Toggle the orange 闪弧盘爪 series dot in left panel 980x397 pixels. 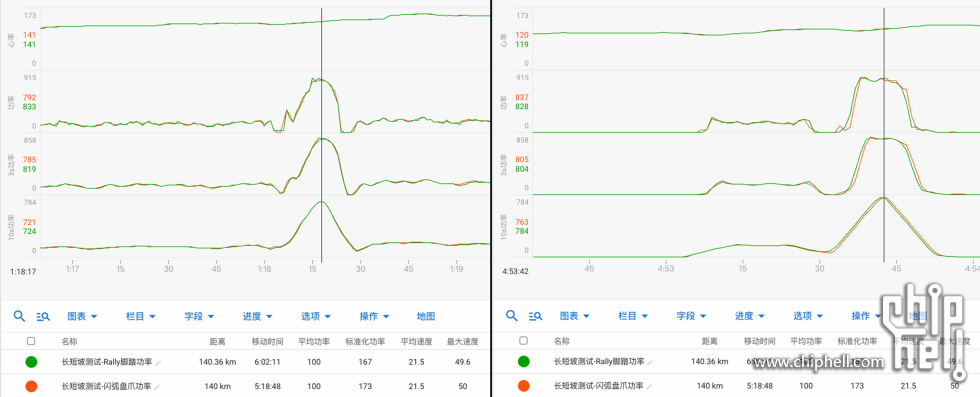click(31, 386)
